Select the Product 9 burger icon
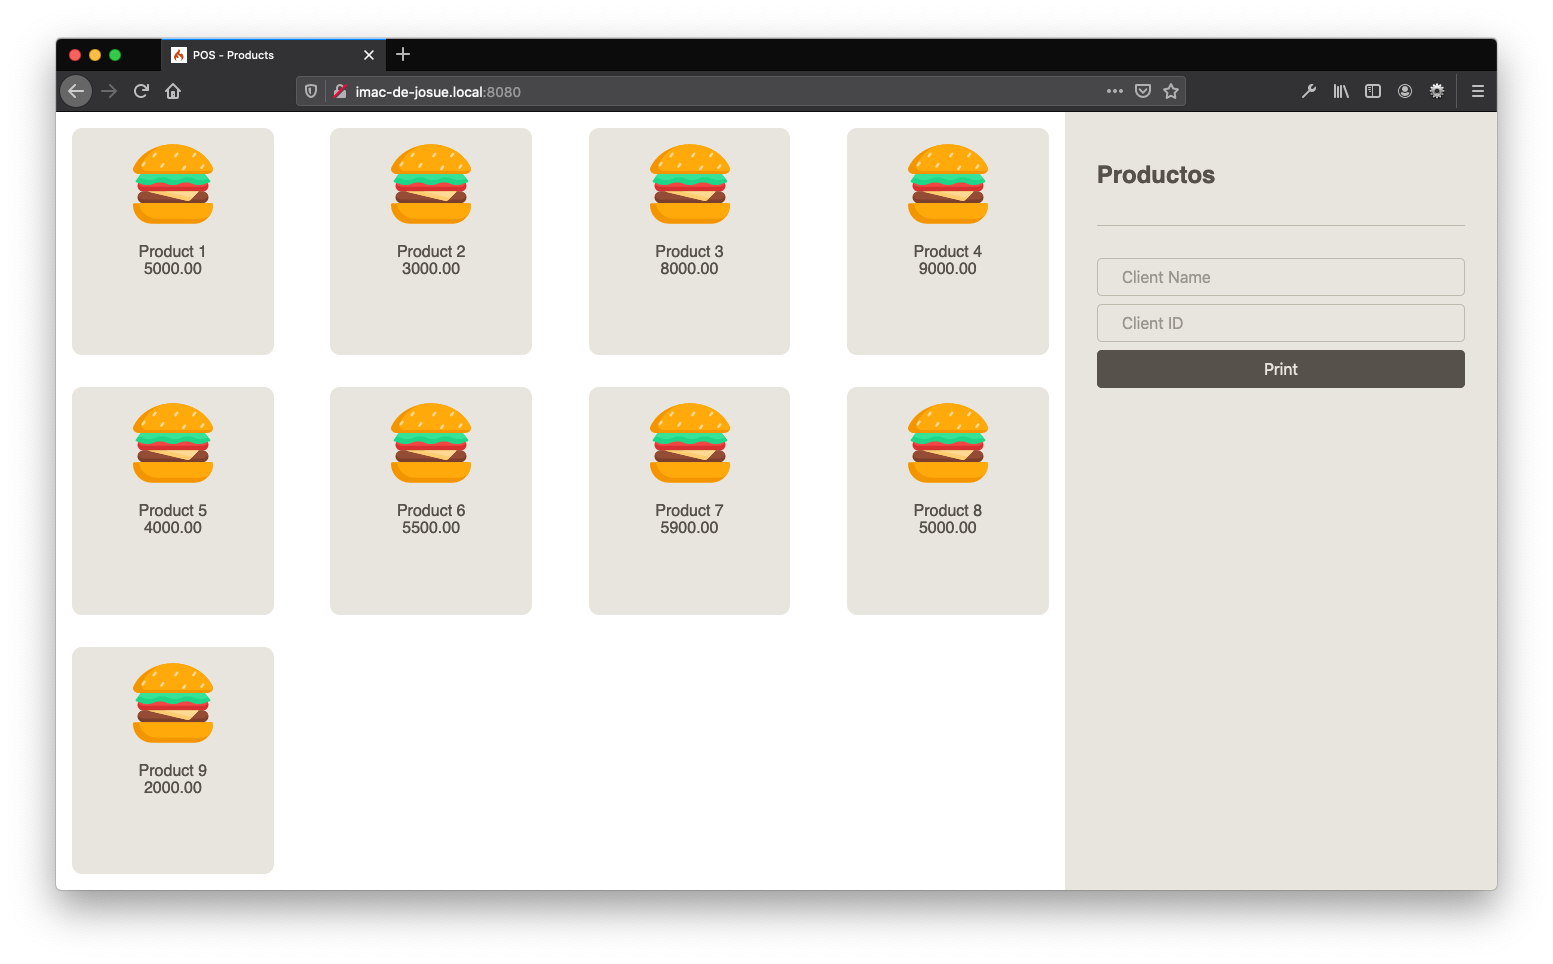 172,703
